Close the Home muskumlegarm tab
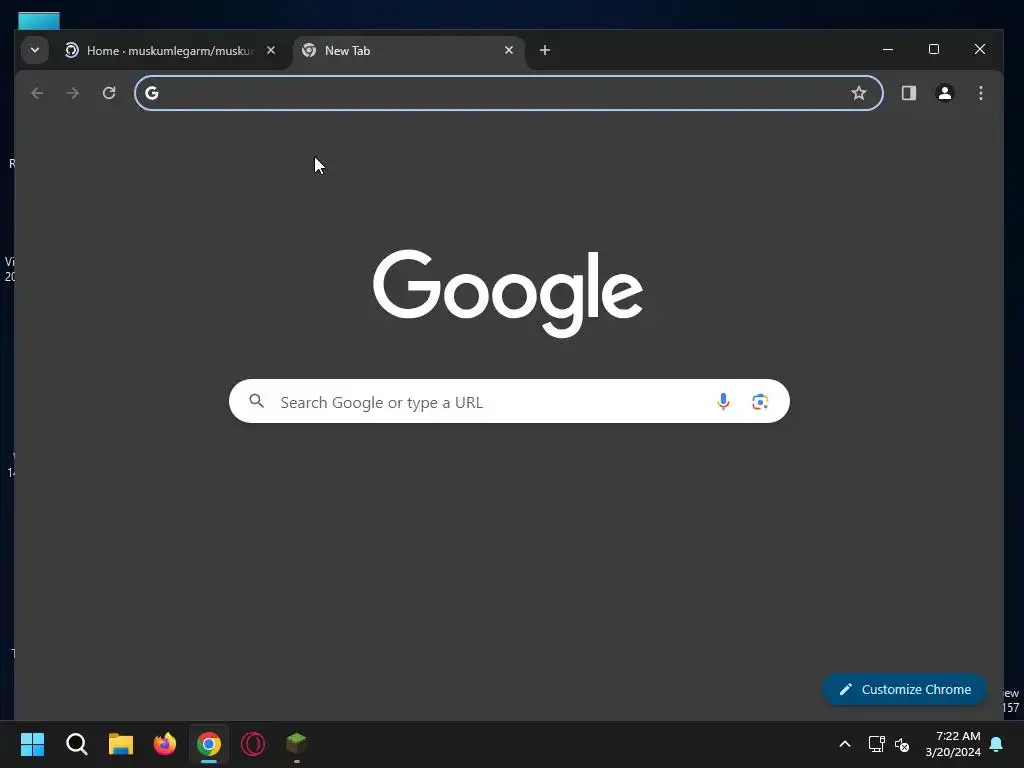This screenshot has width=1024, height=768. [271, 50]
